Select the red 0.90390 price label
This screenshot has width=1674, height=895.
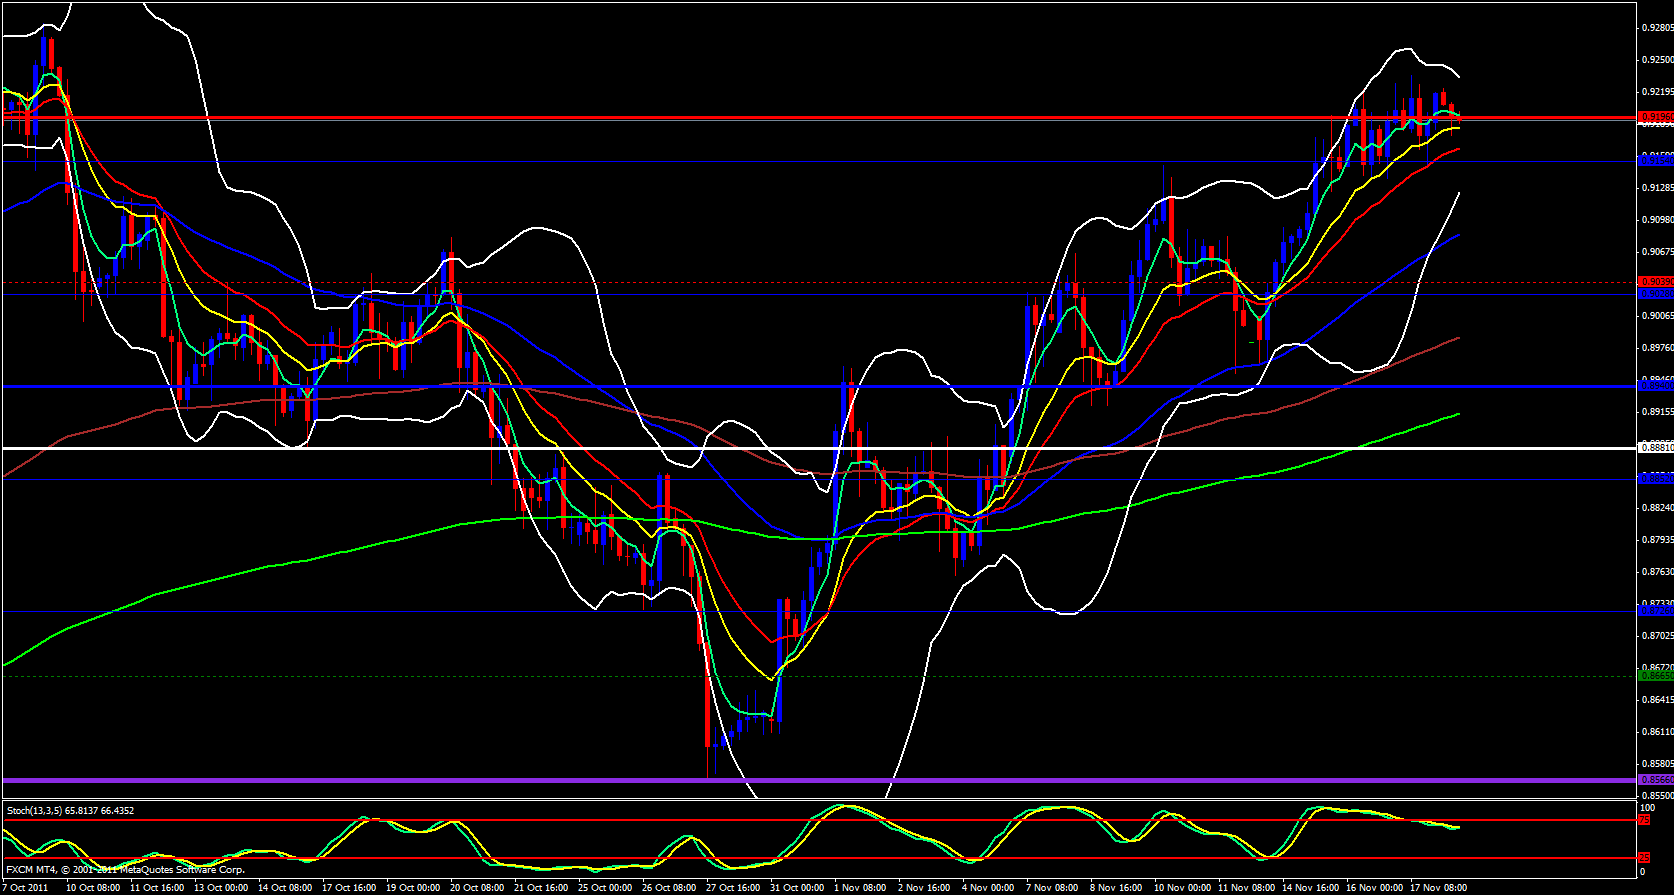tap(1655, 282)
